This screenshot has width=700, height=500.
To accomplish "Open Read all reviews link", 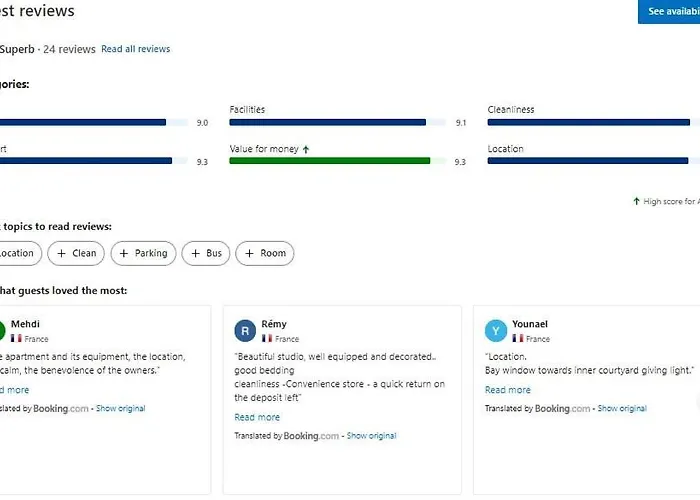I will pyautogui.click(x=135, y=49).
